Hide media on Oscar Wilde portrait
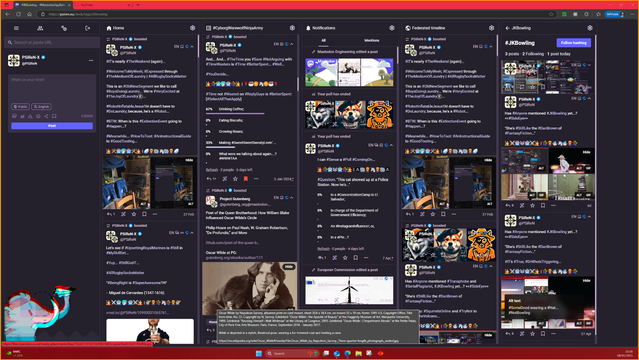The height and width of the screenshot is (360, 639). click(x=289, y=267)
